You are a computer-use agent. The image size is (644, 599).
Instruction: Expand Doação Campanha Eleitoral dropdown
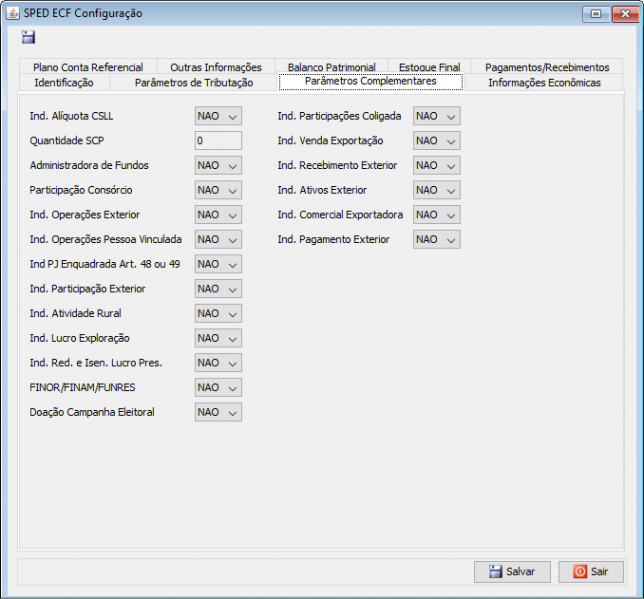tap(218, 412)
